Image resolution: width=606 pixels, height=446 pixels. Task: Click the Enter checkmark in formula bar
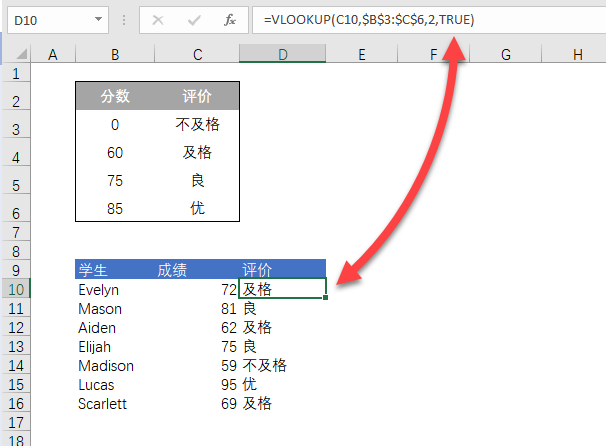point(195,19)
